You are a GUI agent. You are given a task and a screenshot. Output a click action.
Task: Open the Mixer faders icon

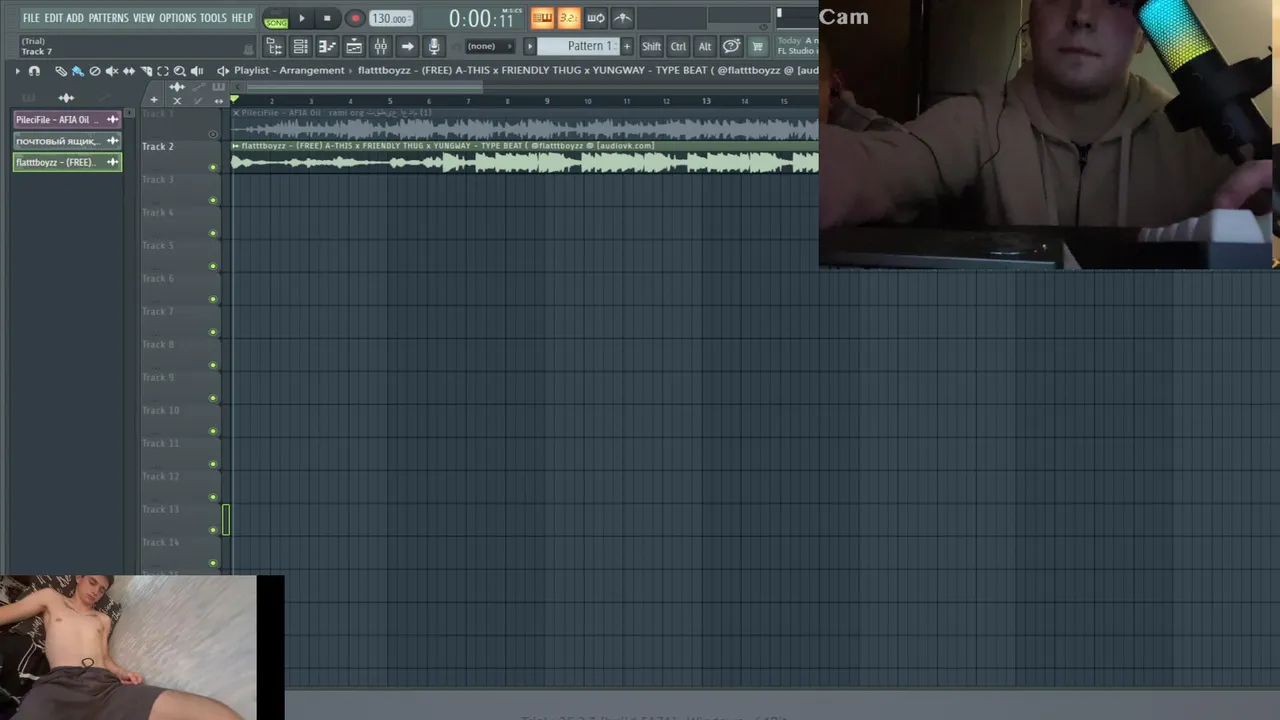(x=380, y=46)
